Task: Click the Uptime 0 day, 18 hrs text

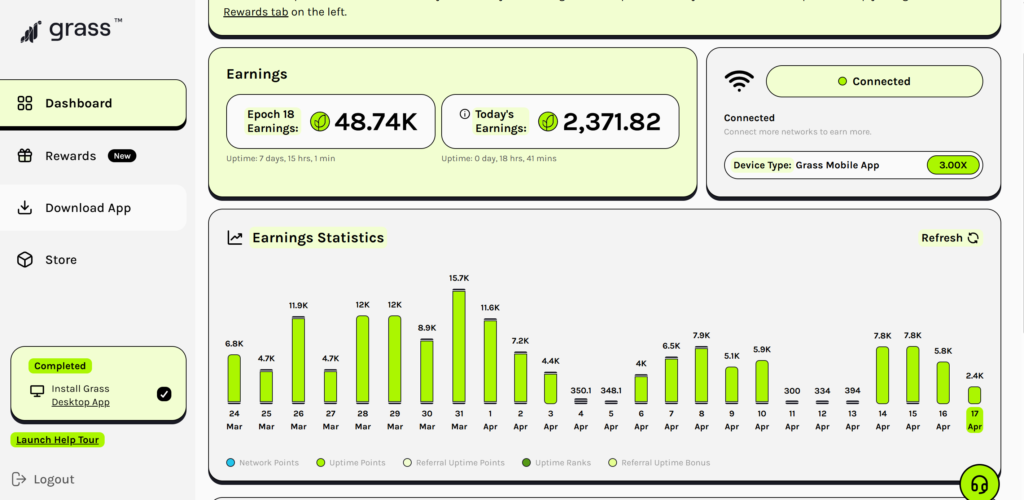Action: [x=499, y=159]
